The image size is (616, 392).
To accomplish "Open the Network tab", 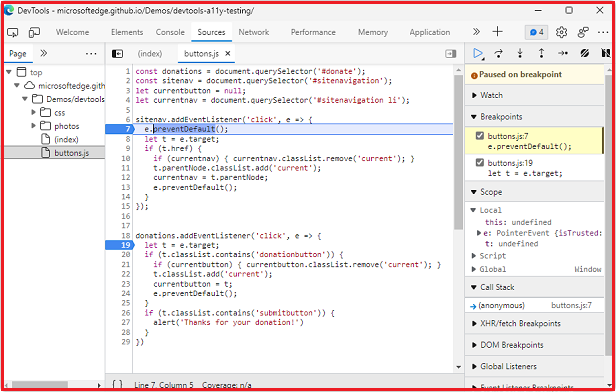I will pos(254,32).
